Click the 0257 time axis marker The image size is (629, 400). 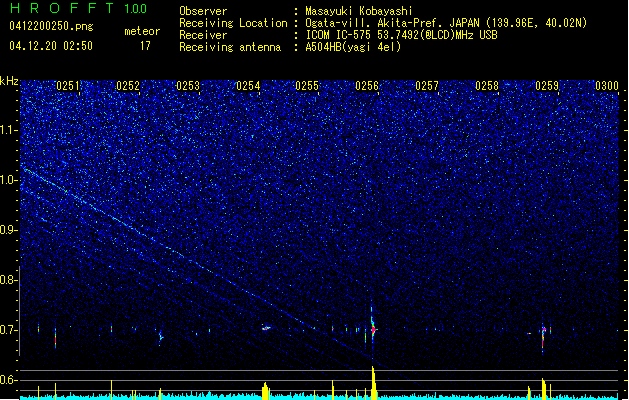[427, 85]
